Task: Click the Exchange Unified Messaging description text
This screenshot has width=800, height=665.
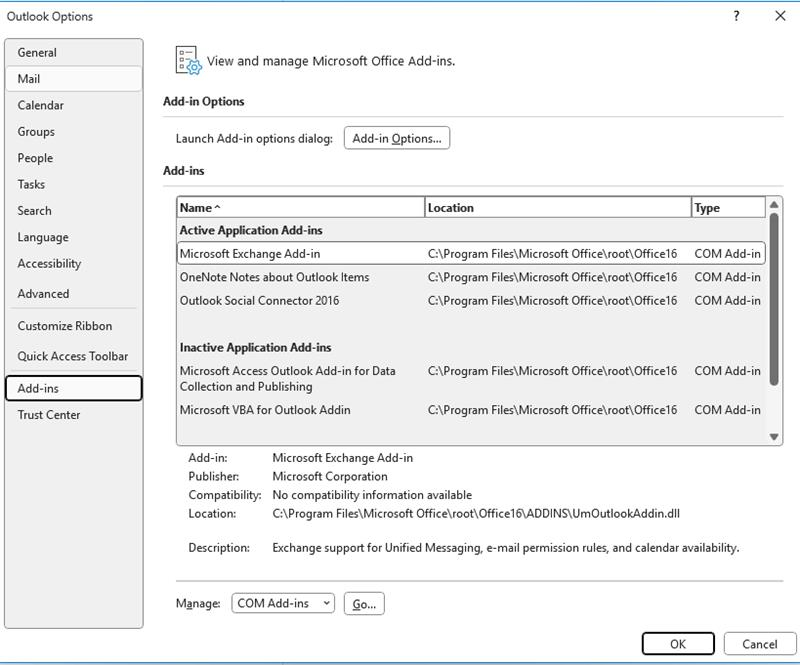Action: click(506, 548)
